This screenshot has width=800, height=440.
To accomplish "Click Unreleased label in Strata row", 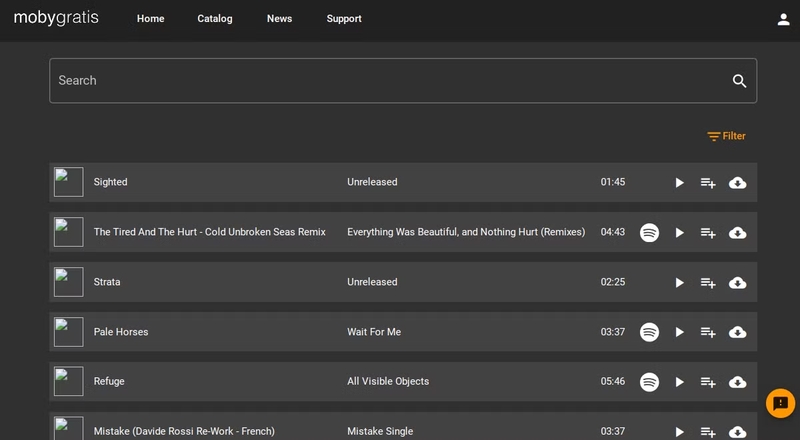I will coord(372,282).
